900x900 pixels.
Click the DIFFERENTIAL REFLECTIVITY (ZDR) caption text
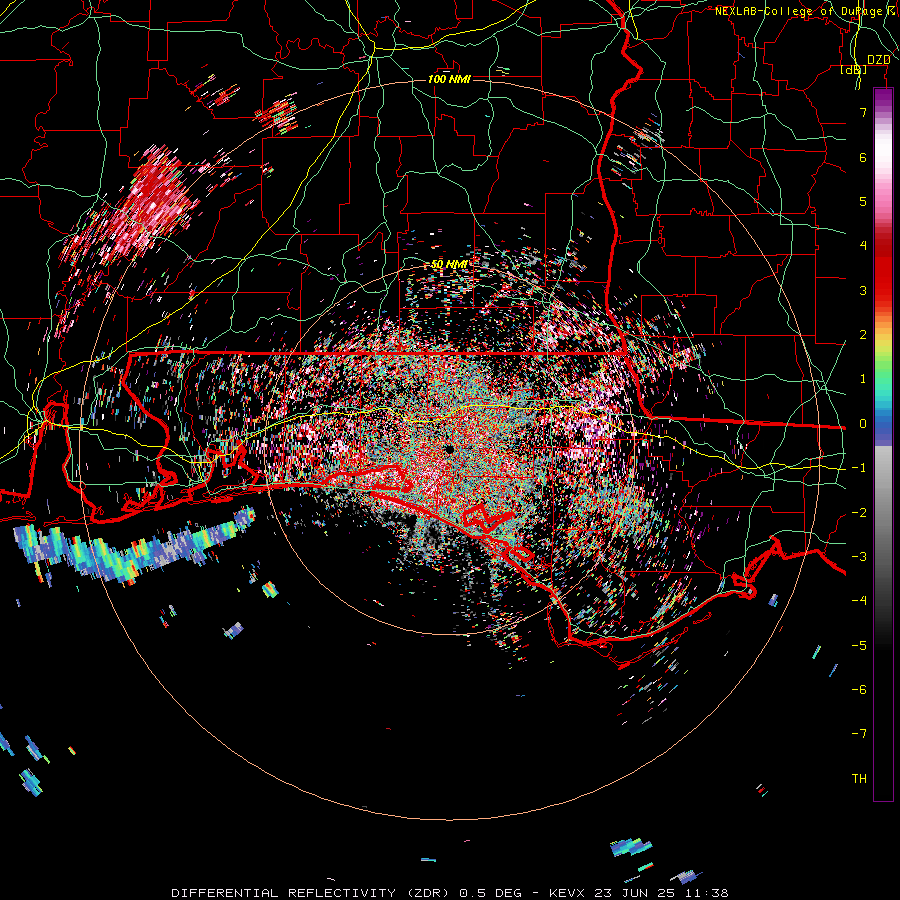point(312,893)
